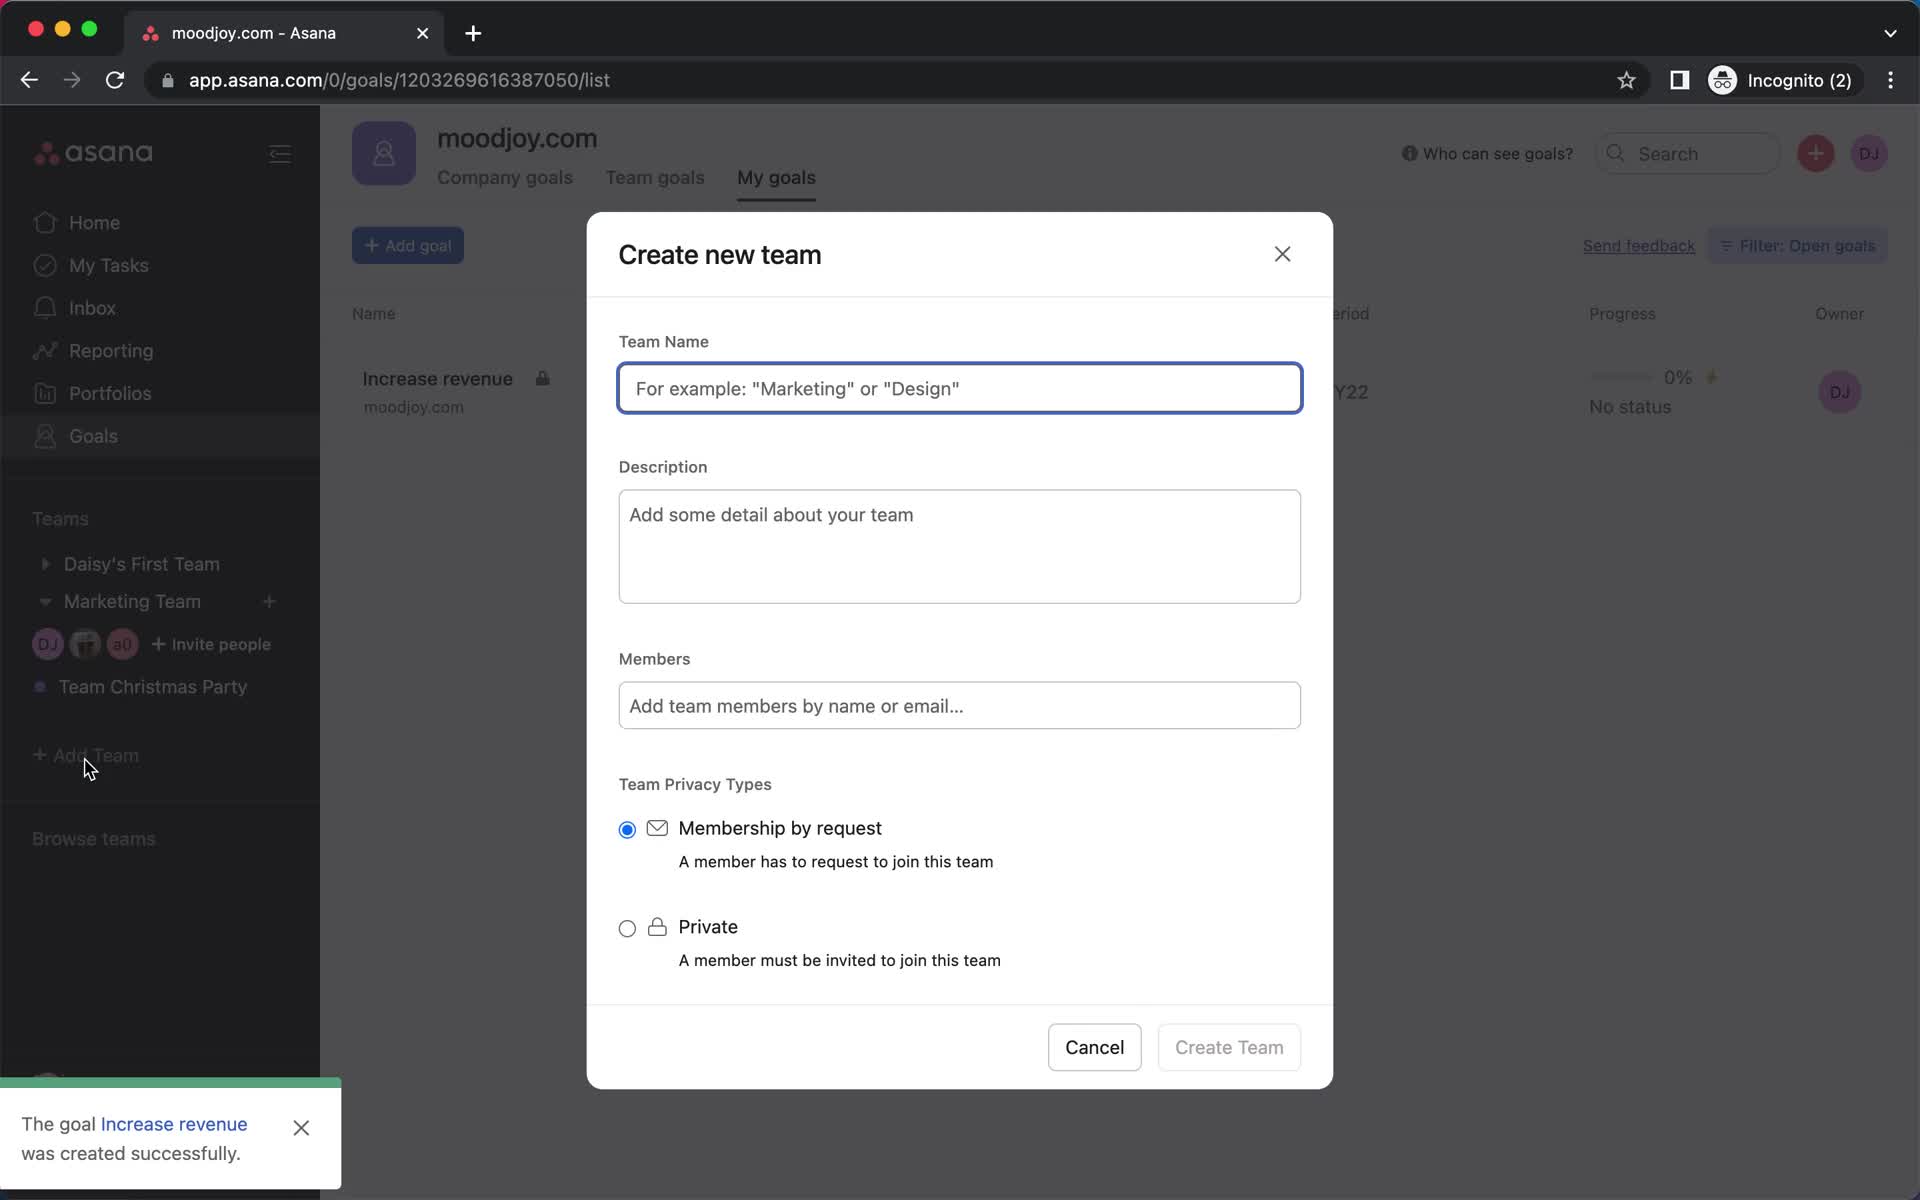Viewport: 1920px width, 1200px height.
Task: Click the Members name or email field
Action: click(959, 706)
